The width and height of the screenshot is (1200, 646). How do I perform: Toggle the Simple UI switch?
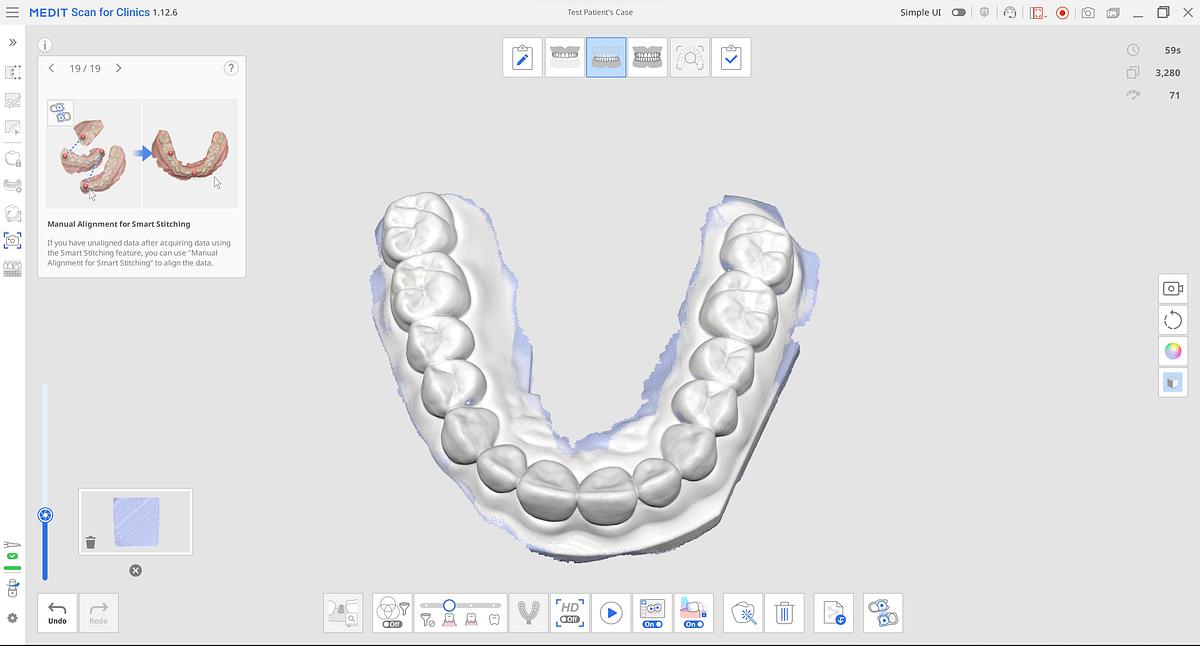[958, 12]
